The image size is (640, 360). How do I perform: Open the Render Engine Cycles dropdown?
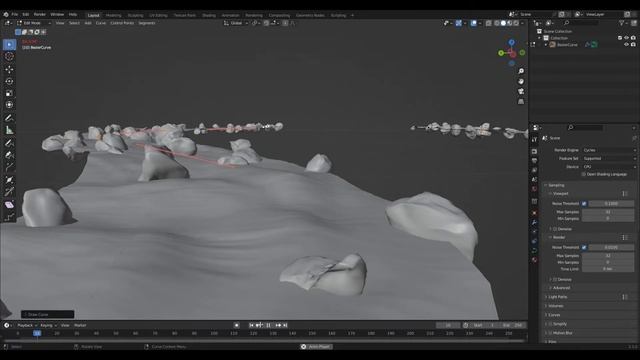(x=609, y=150)
